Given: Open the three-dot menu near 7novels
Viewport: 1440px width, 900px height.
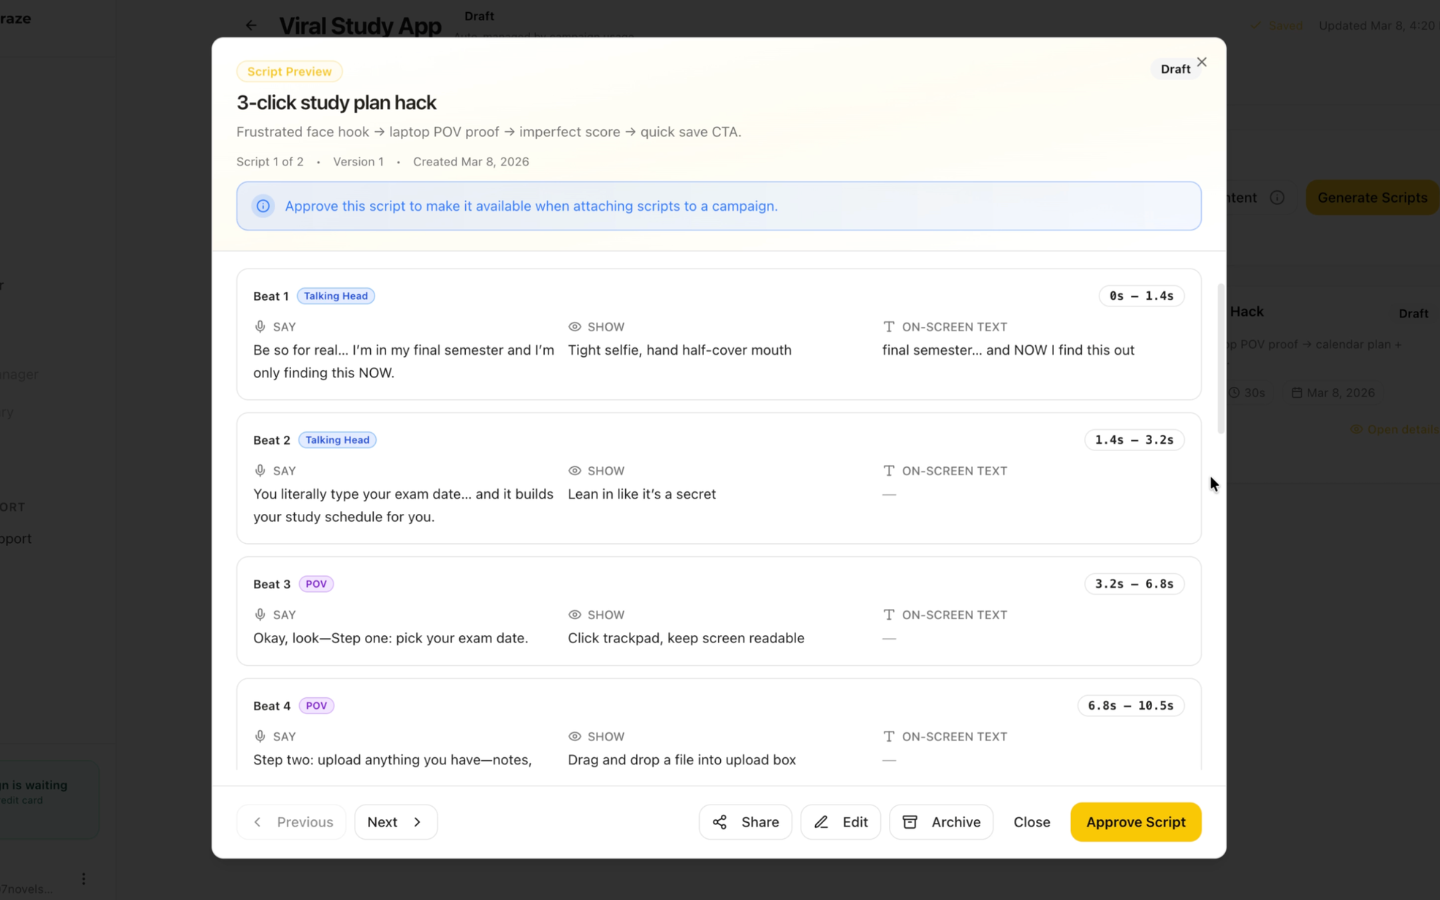Looking at the screenshot, I should pos(83,877).
